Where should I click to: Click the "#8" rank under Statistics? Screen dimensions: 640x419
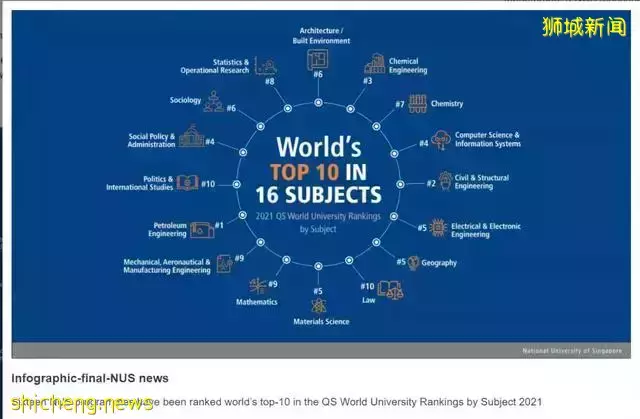270,81
